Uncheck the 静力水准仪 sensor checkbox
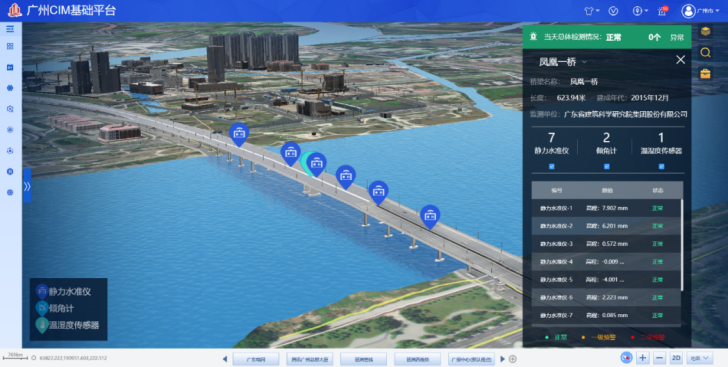This screenshot has width=728, height=367. (552, 166)
